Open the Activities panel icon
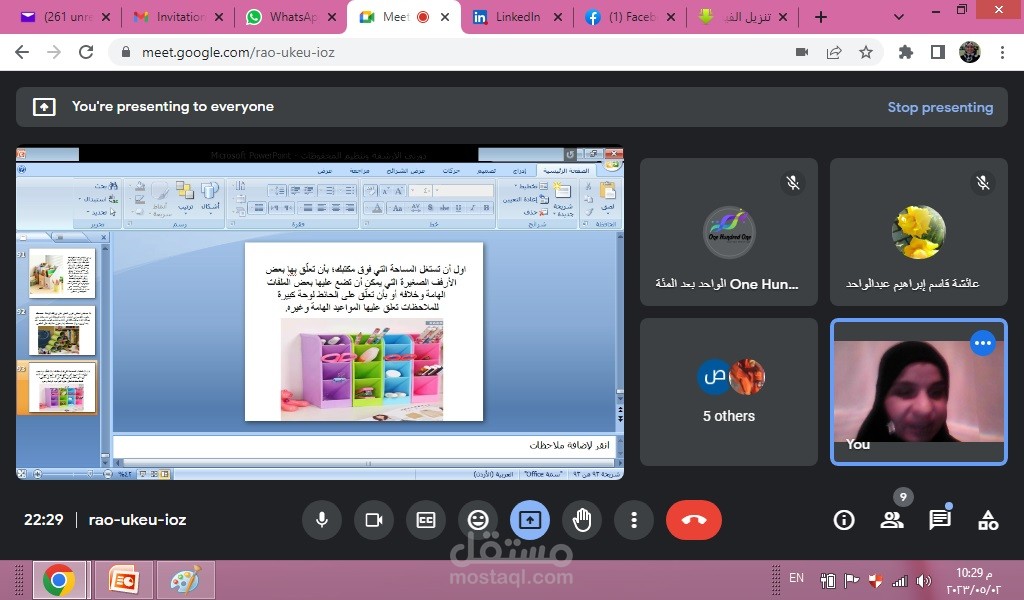The height and width of the screenshot is (600, 1024). click(x=988, y=520)
